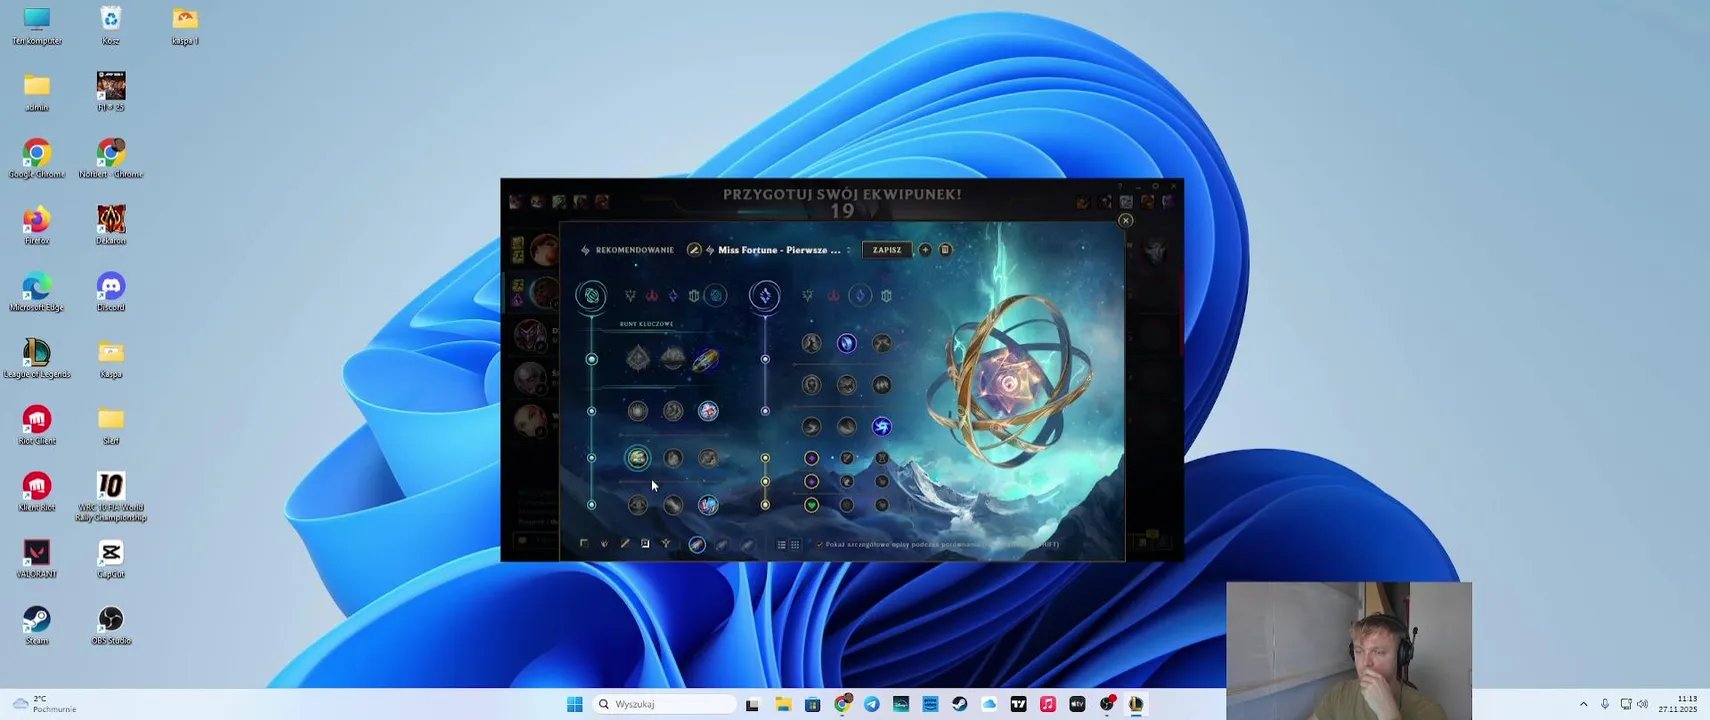Switch secondary path to Domination

(x=834, y=296)
